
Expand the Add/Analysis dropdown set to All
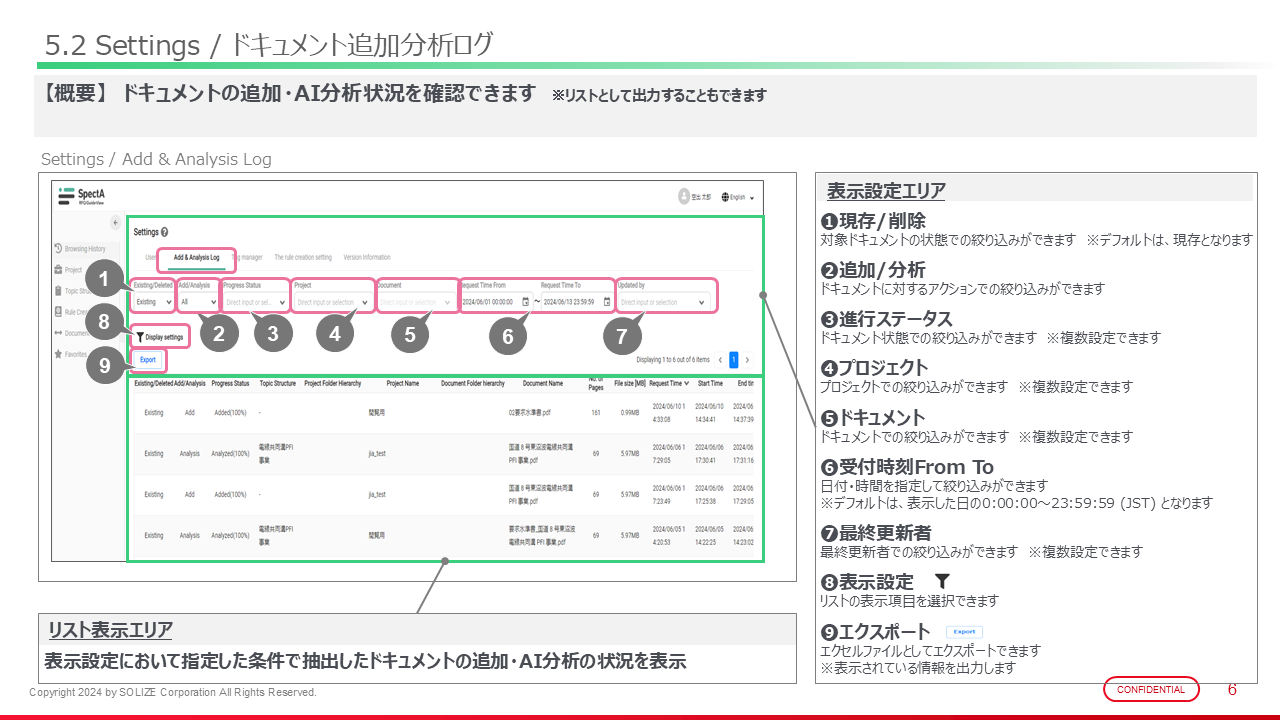(199, 301)
